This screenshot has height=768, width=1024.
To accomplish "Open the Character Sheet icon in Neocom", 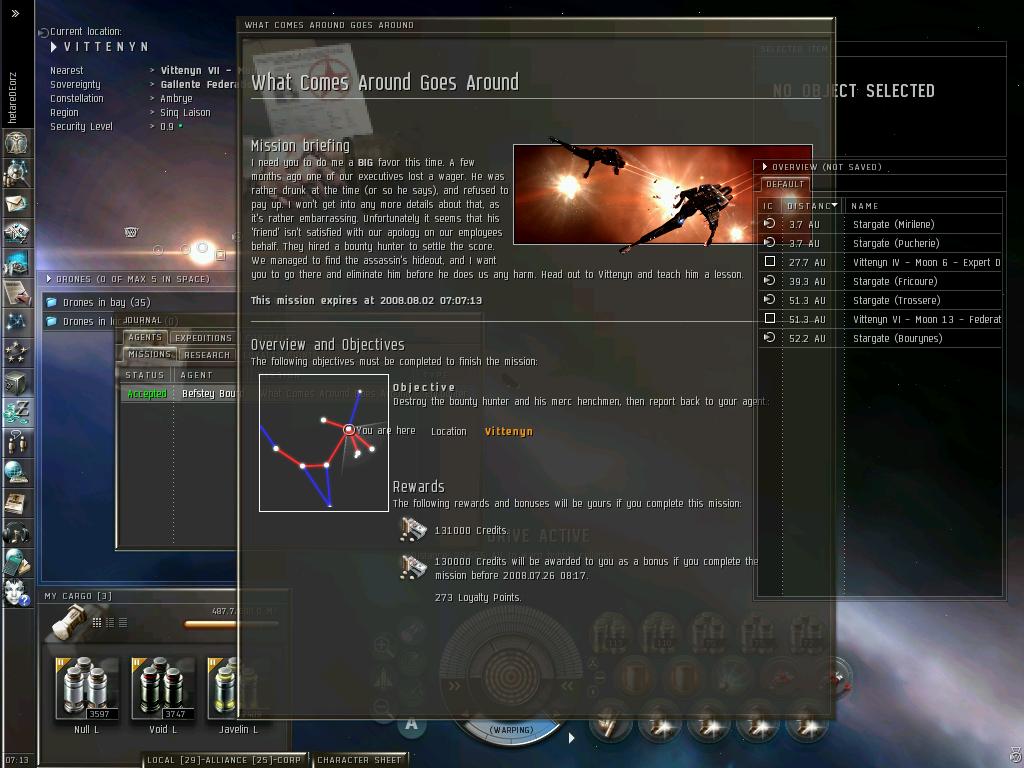I will [x=16, y=144].
